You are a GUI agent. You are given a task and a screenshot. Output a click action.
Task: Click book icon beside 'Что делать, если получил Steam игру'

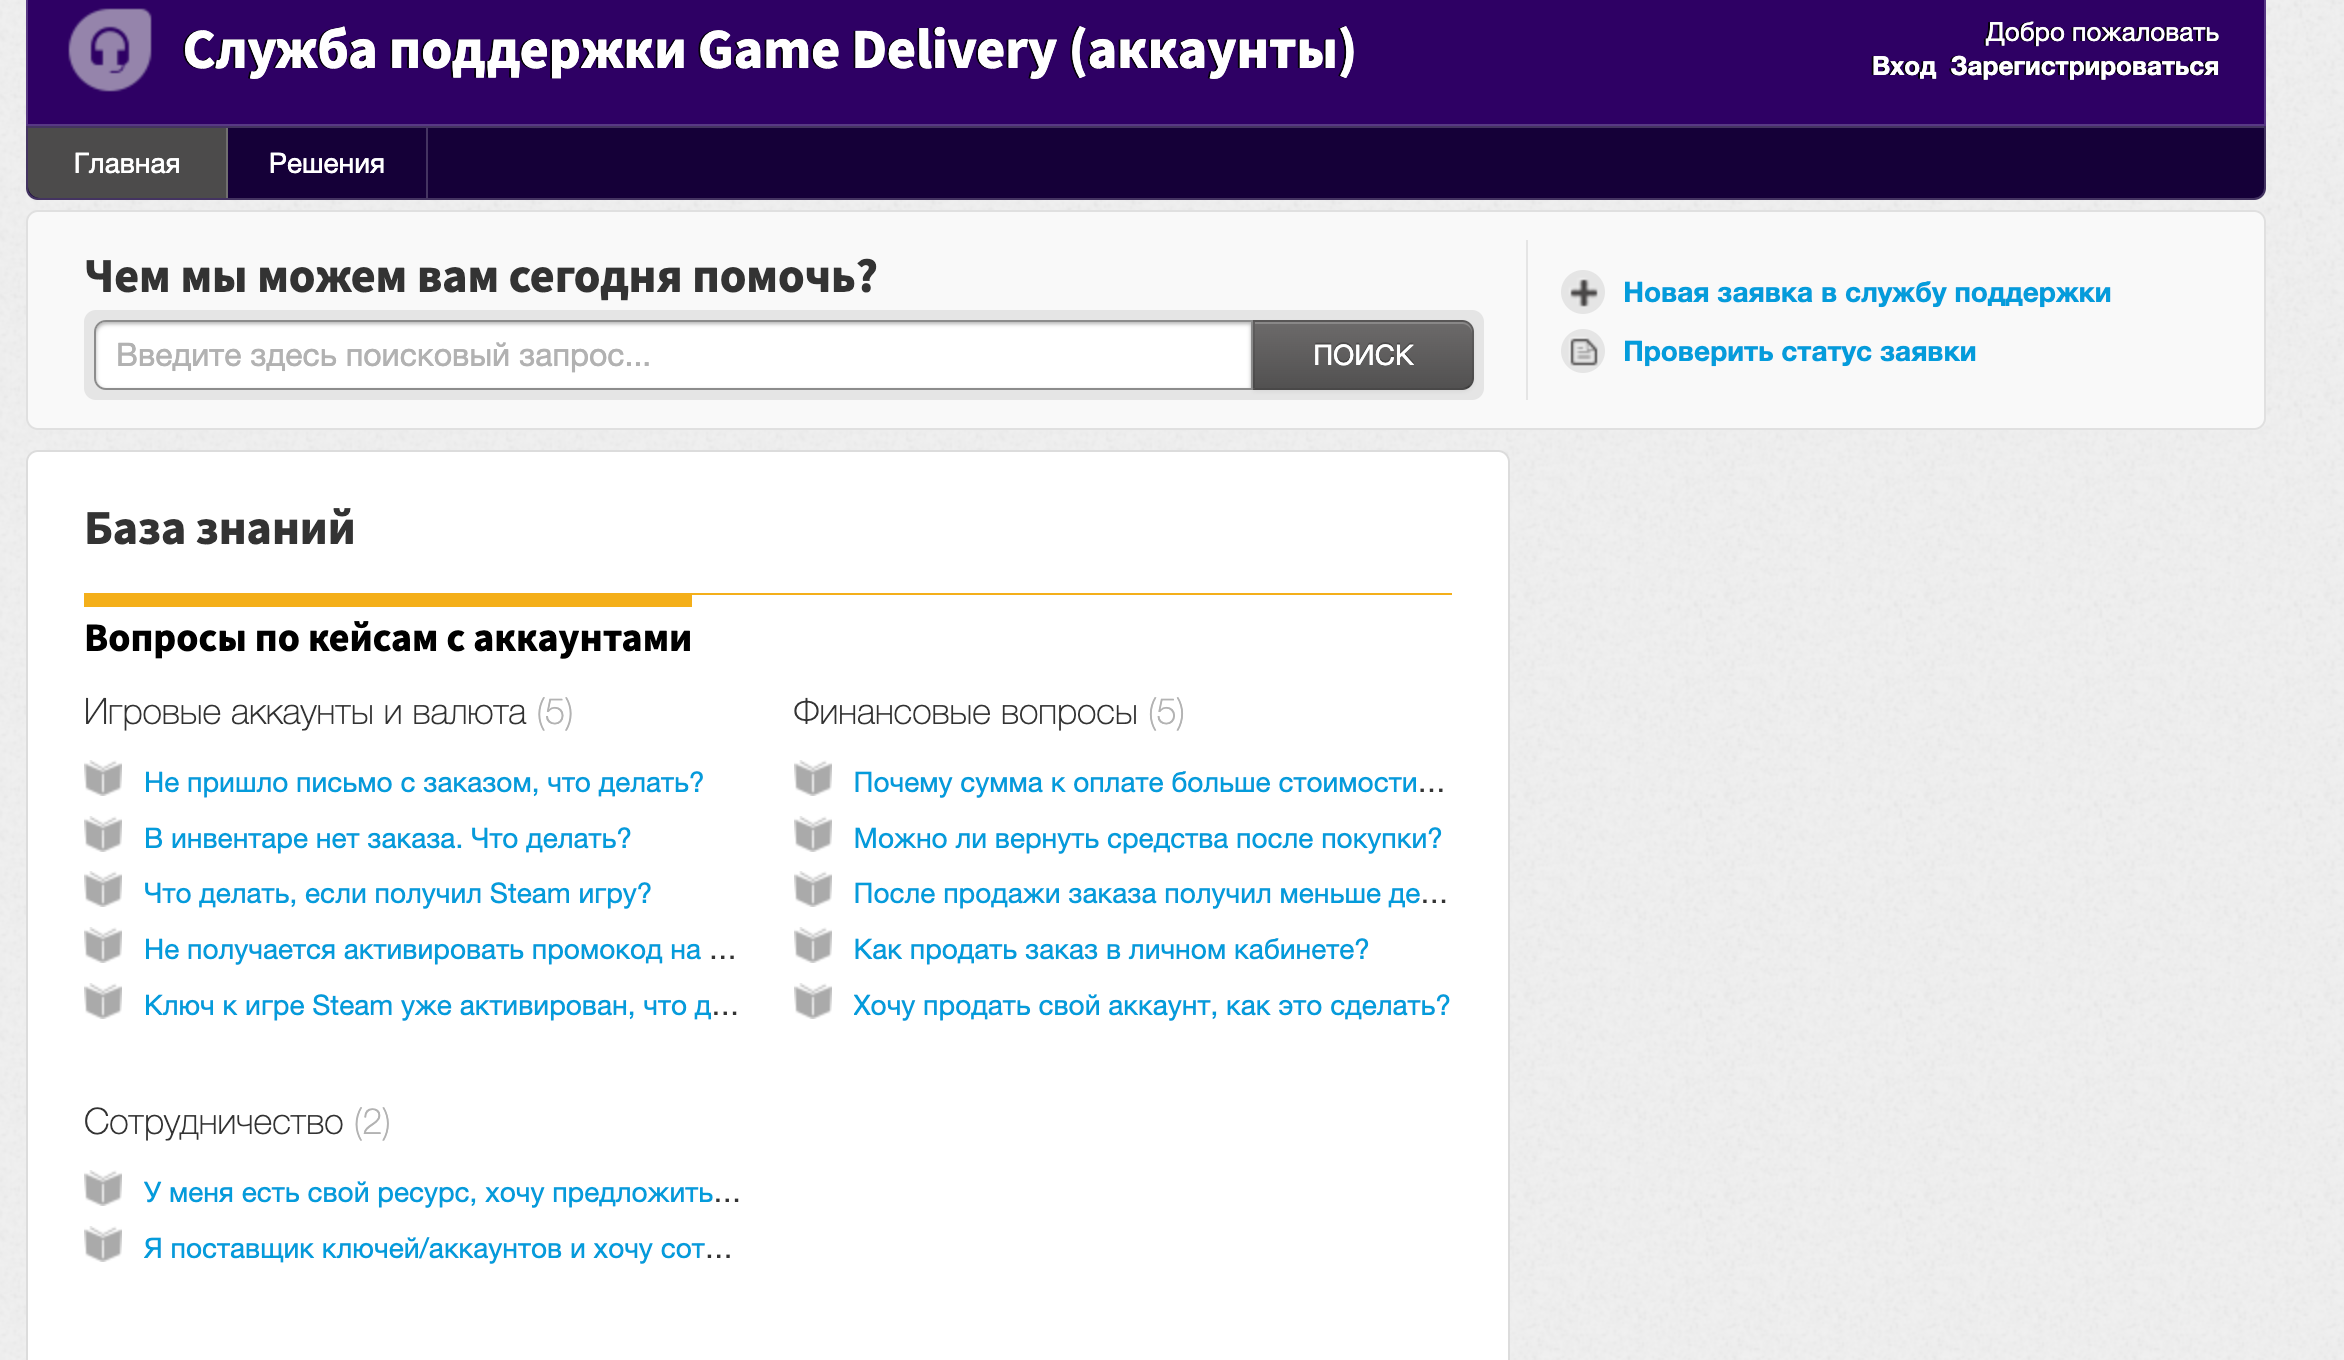point(103,889)
